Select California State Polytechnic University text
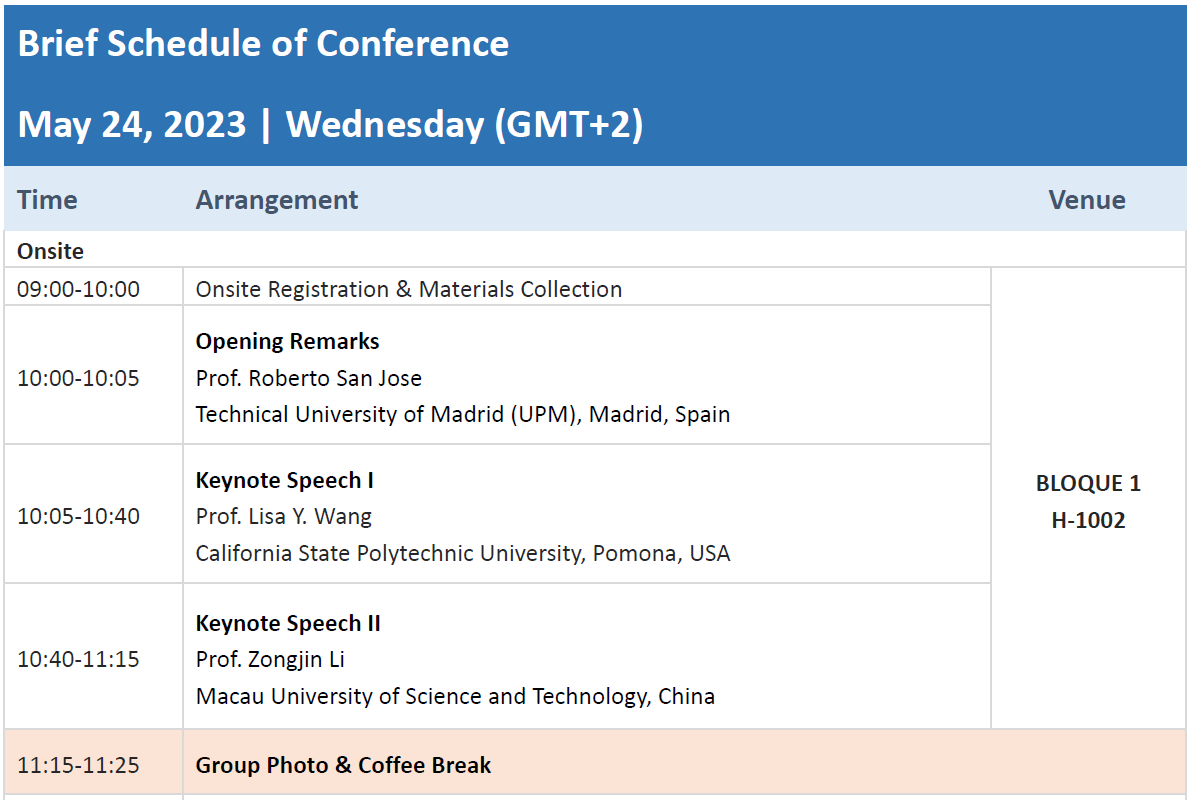The image size is (1190, 800). [x=463, y=553]
